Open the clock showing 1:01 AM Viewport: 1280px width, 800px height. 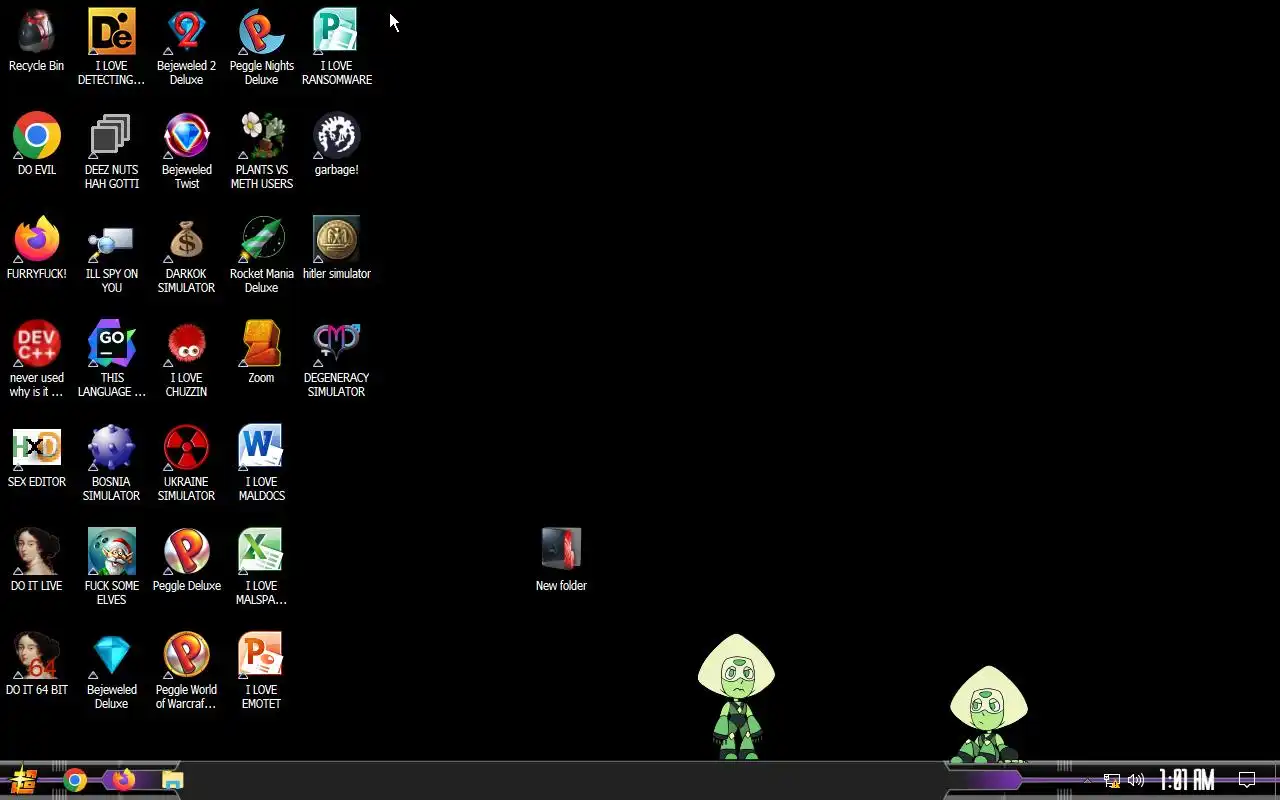(x=1186, y=780)
